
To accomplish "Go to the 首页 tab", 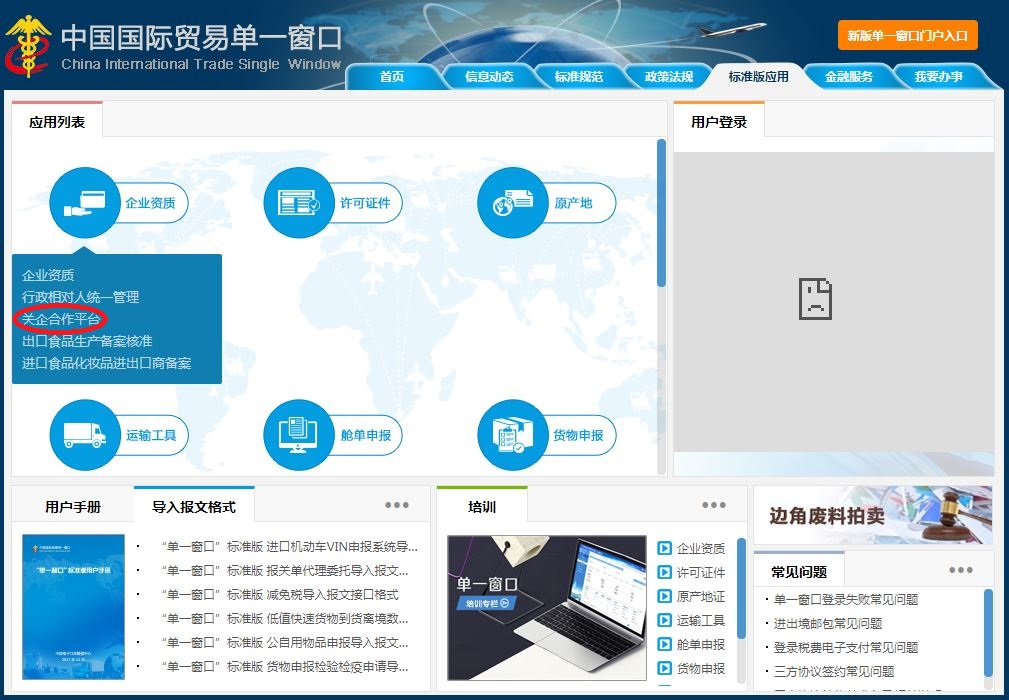I will click(x=392, y=77).
